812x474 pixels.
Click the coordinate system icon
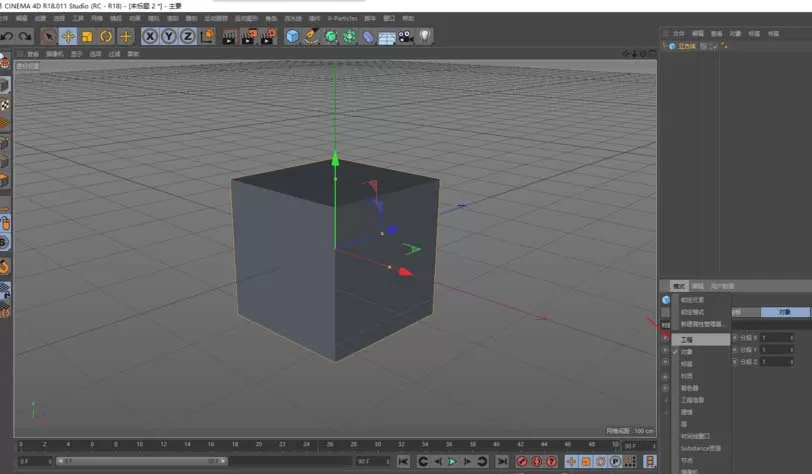click(207, 36)
